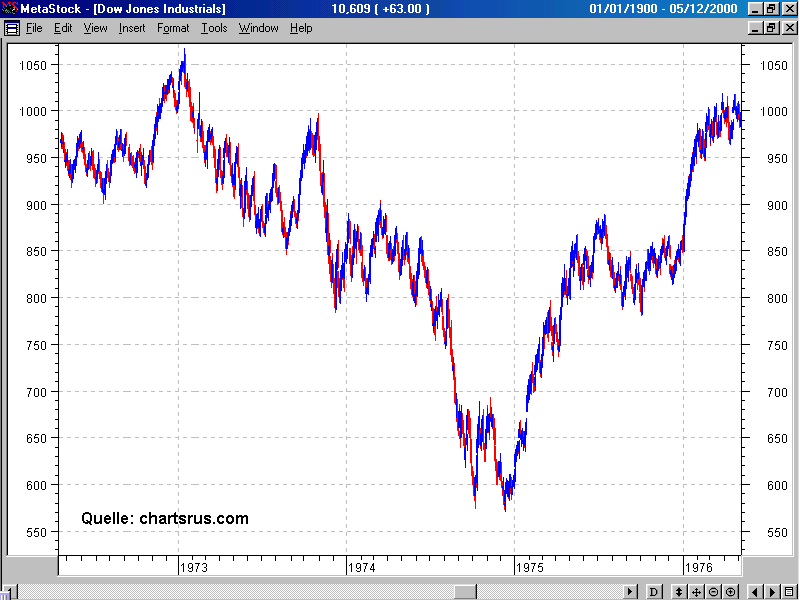Open the Window menu
This screenshot has width=800, height=600.
258,28
